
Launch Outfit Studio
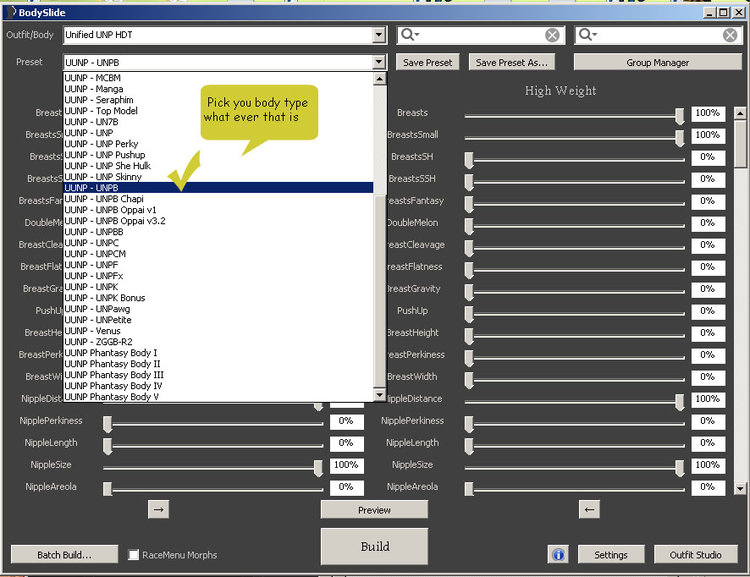[695, 555]
